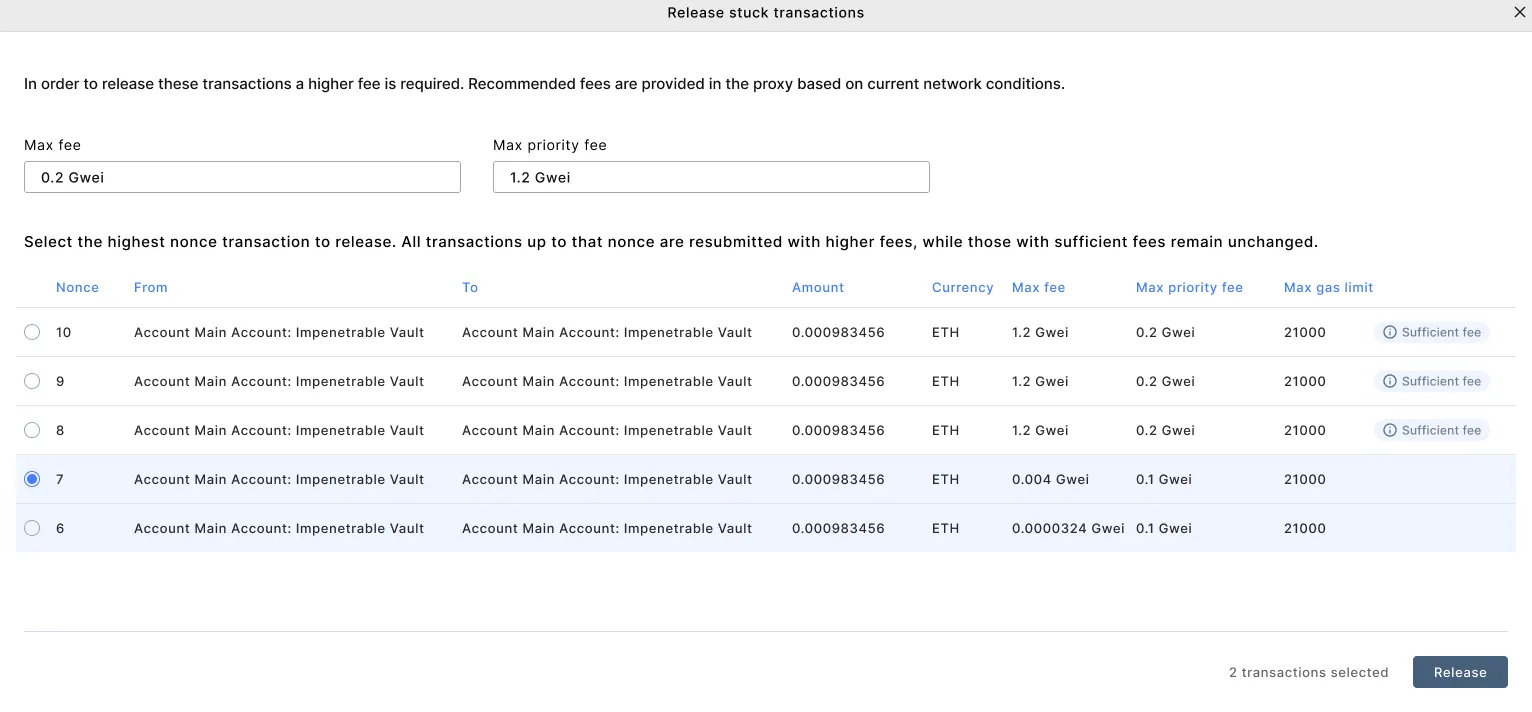
Task: Click the Max fee column header
Action: pos(1039,287)
